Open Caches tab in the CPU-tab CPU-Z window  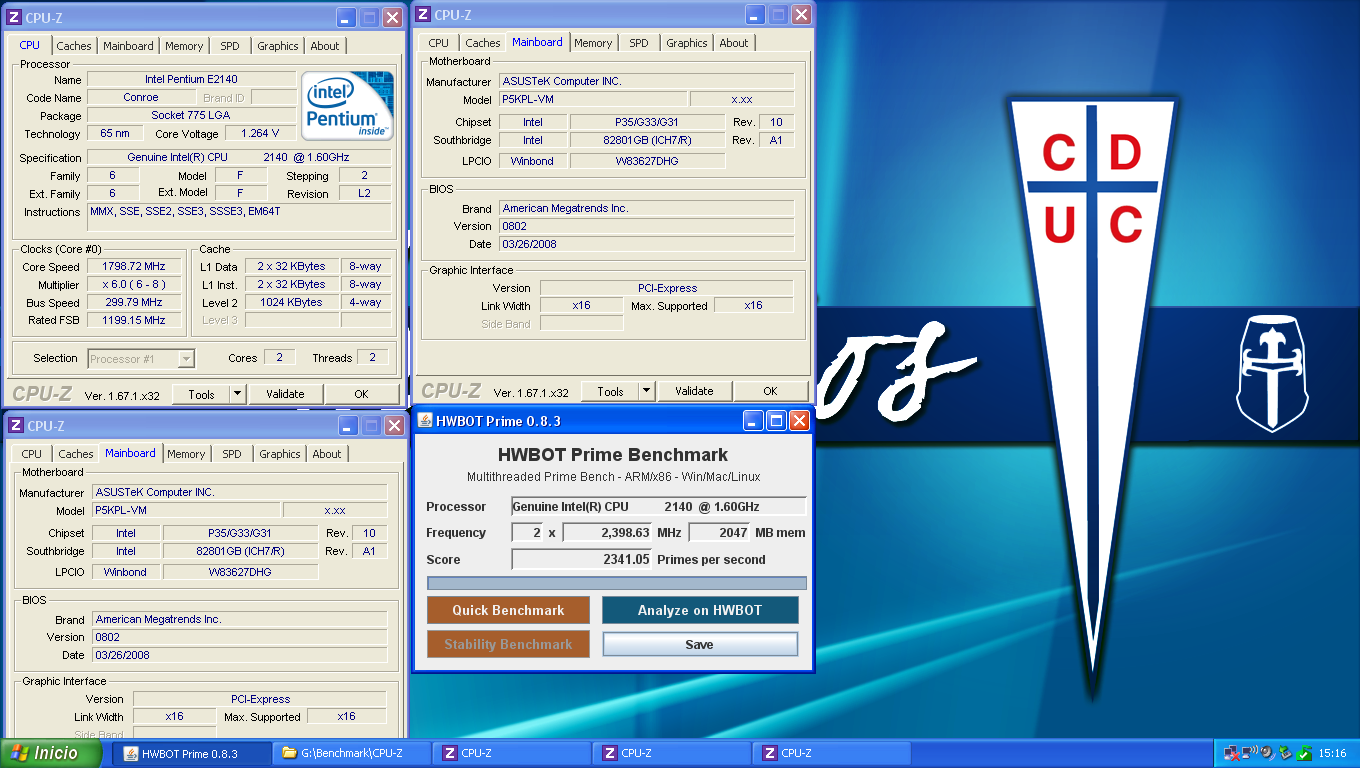click(74, 46)
